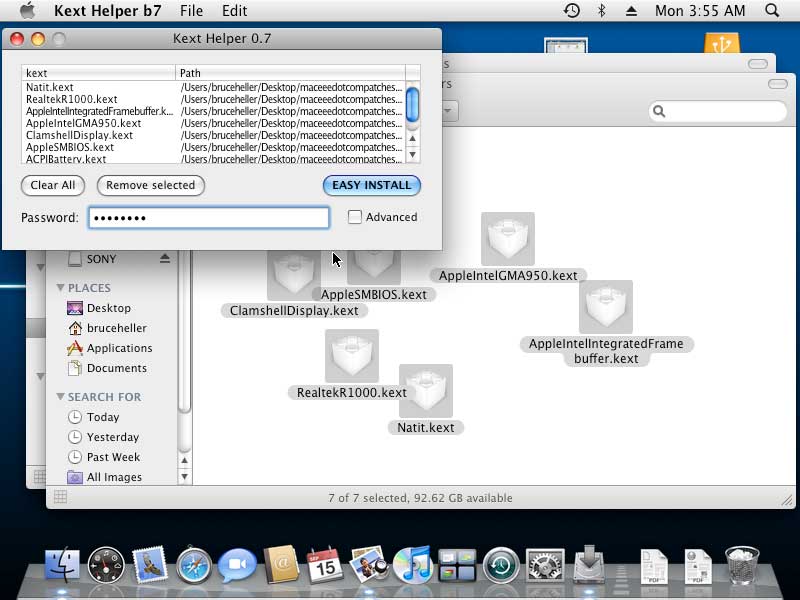
Task: Launch Dashboard from the Dock
Action: (106, 565)
